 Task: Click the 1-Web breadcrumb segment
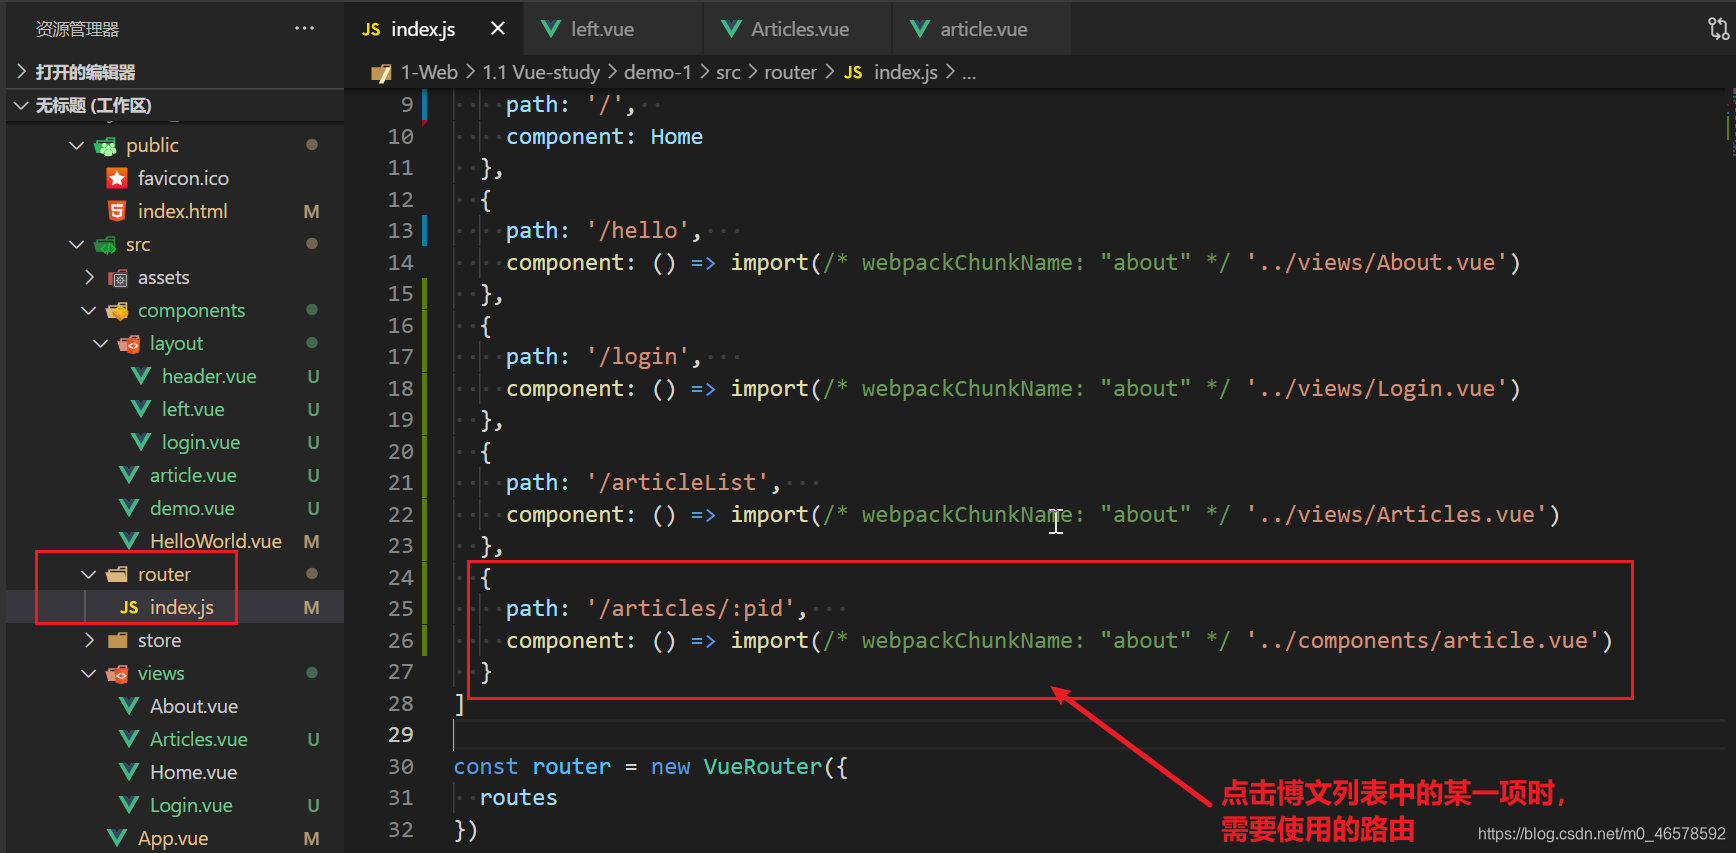pyautogui.click(x=429, y=72)
